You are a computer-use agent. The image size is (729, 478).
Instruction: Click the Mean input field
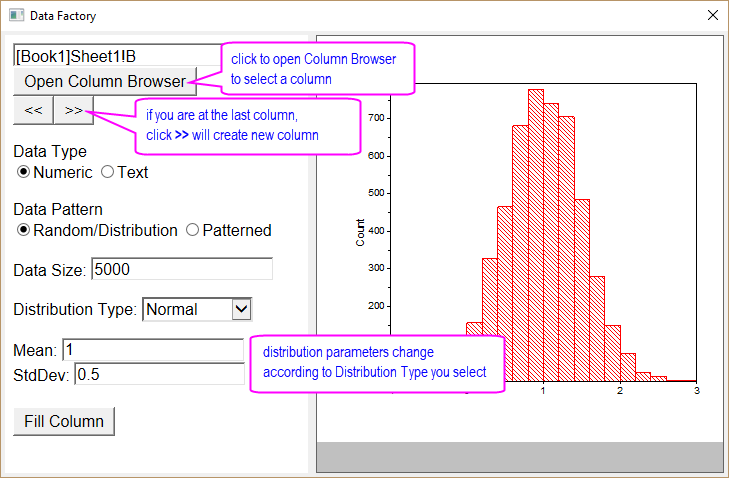coord(153,350)
